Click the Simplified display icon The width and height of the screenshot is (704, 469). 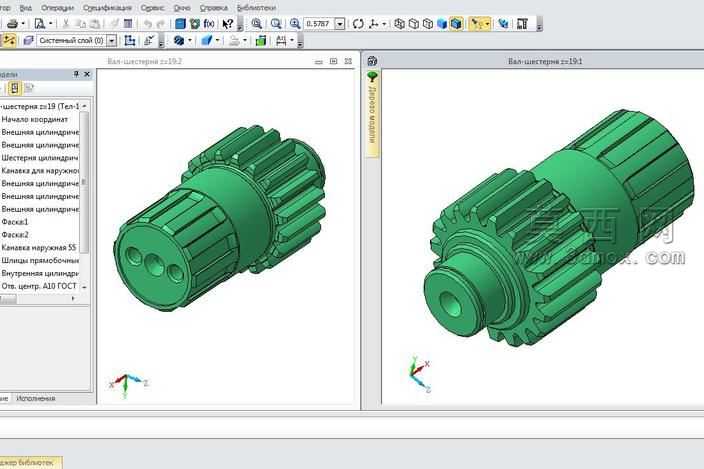pyautogui.click(x=522, y=24)
